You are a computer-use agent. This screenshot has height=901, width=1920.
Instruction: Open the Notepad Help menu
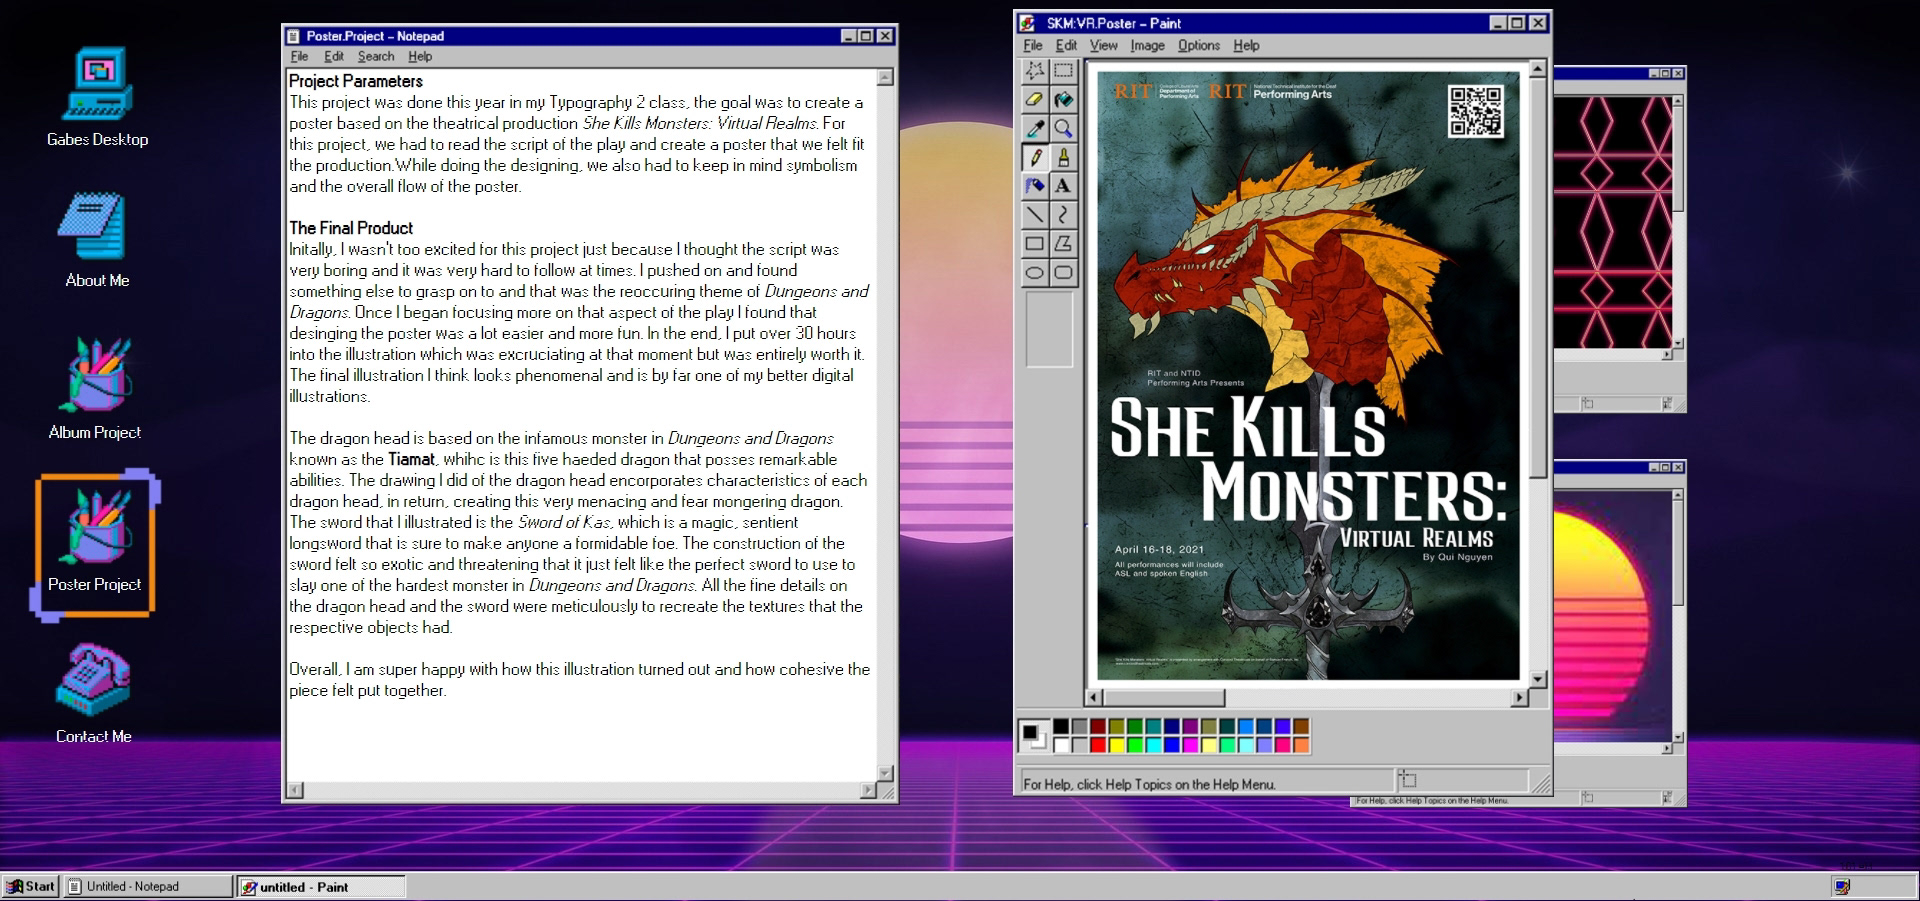click(x=420, y=56)
